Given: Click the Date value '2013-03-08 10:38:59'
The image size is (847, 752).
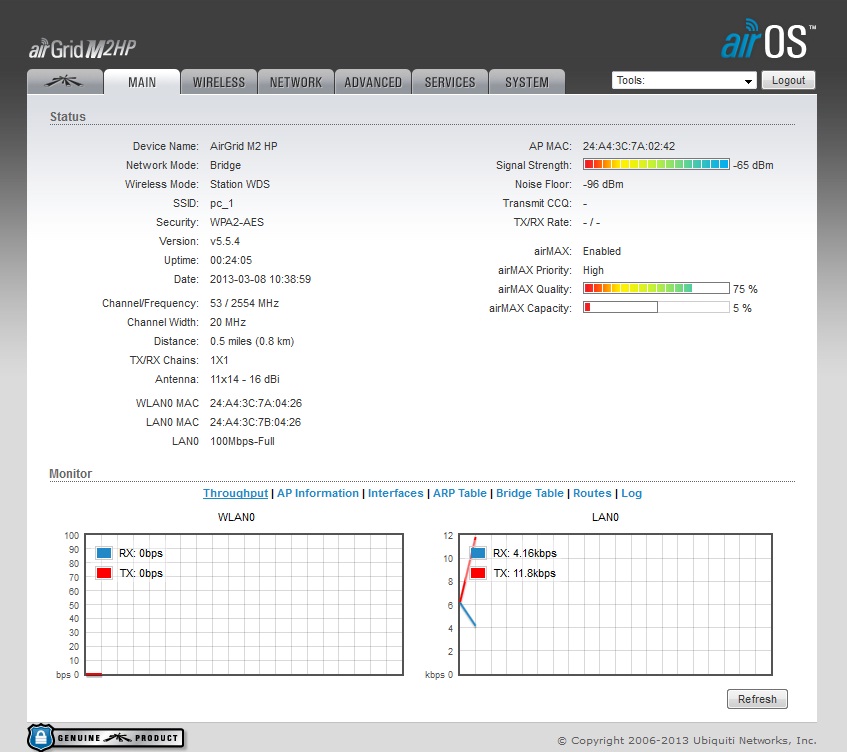Looking at the screenshot, I should 260,279.
